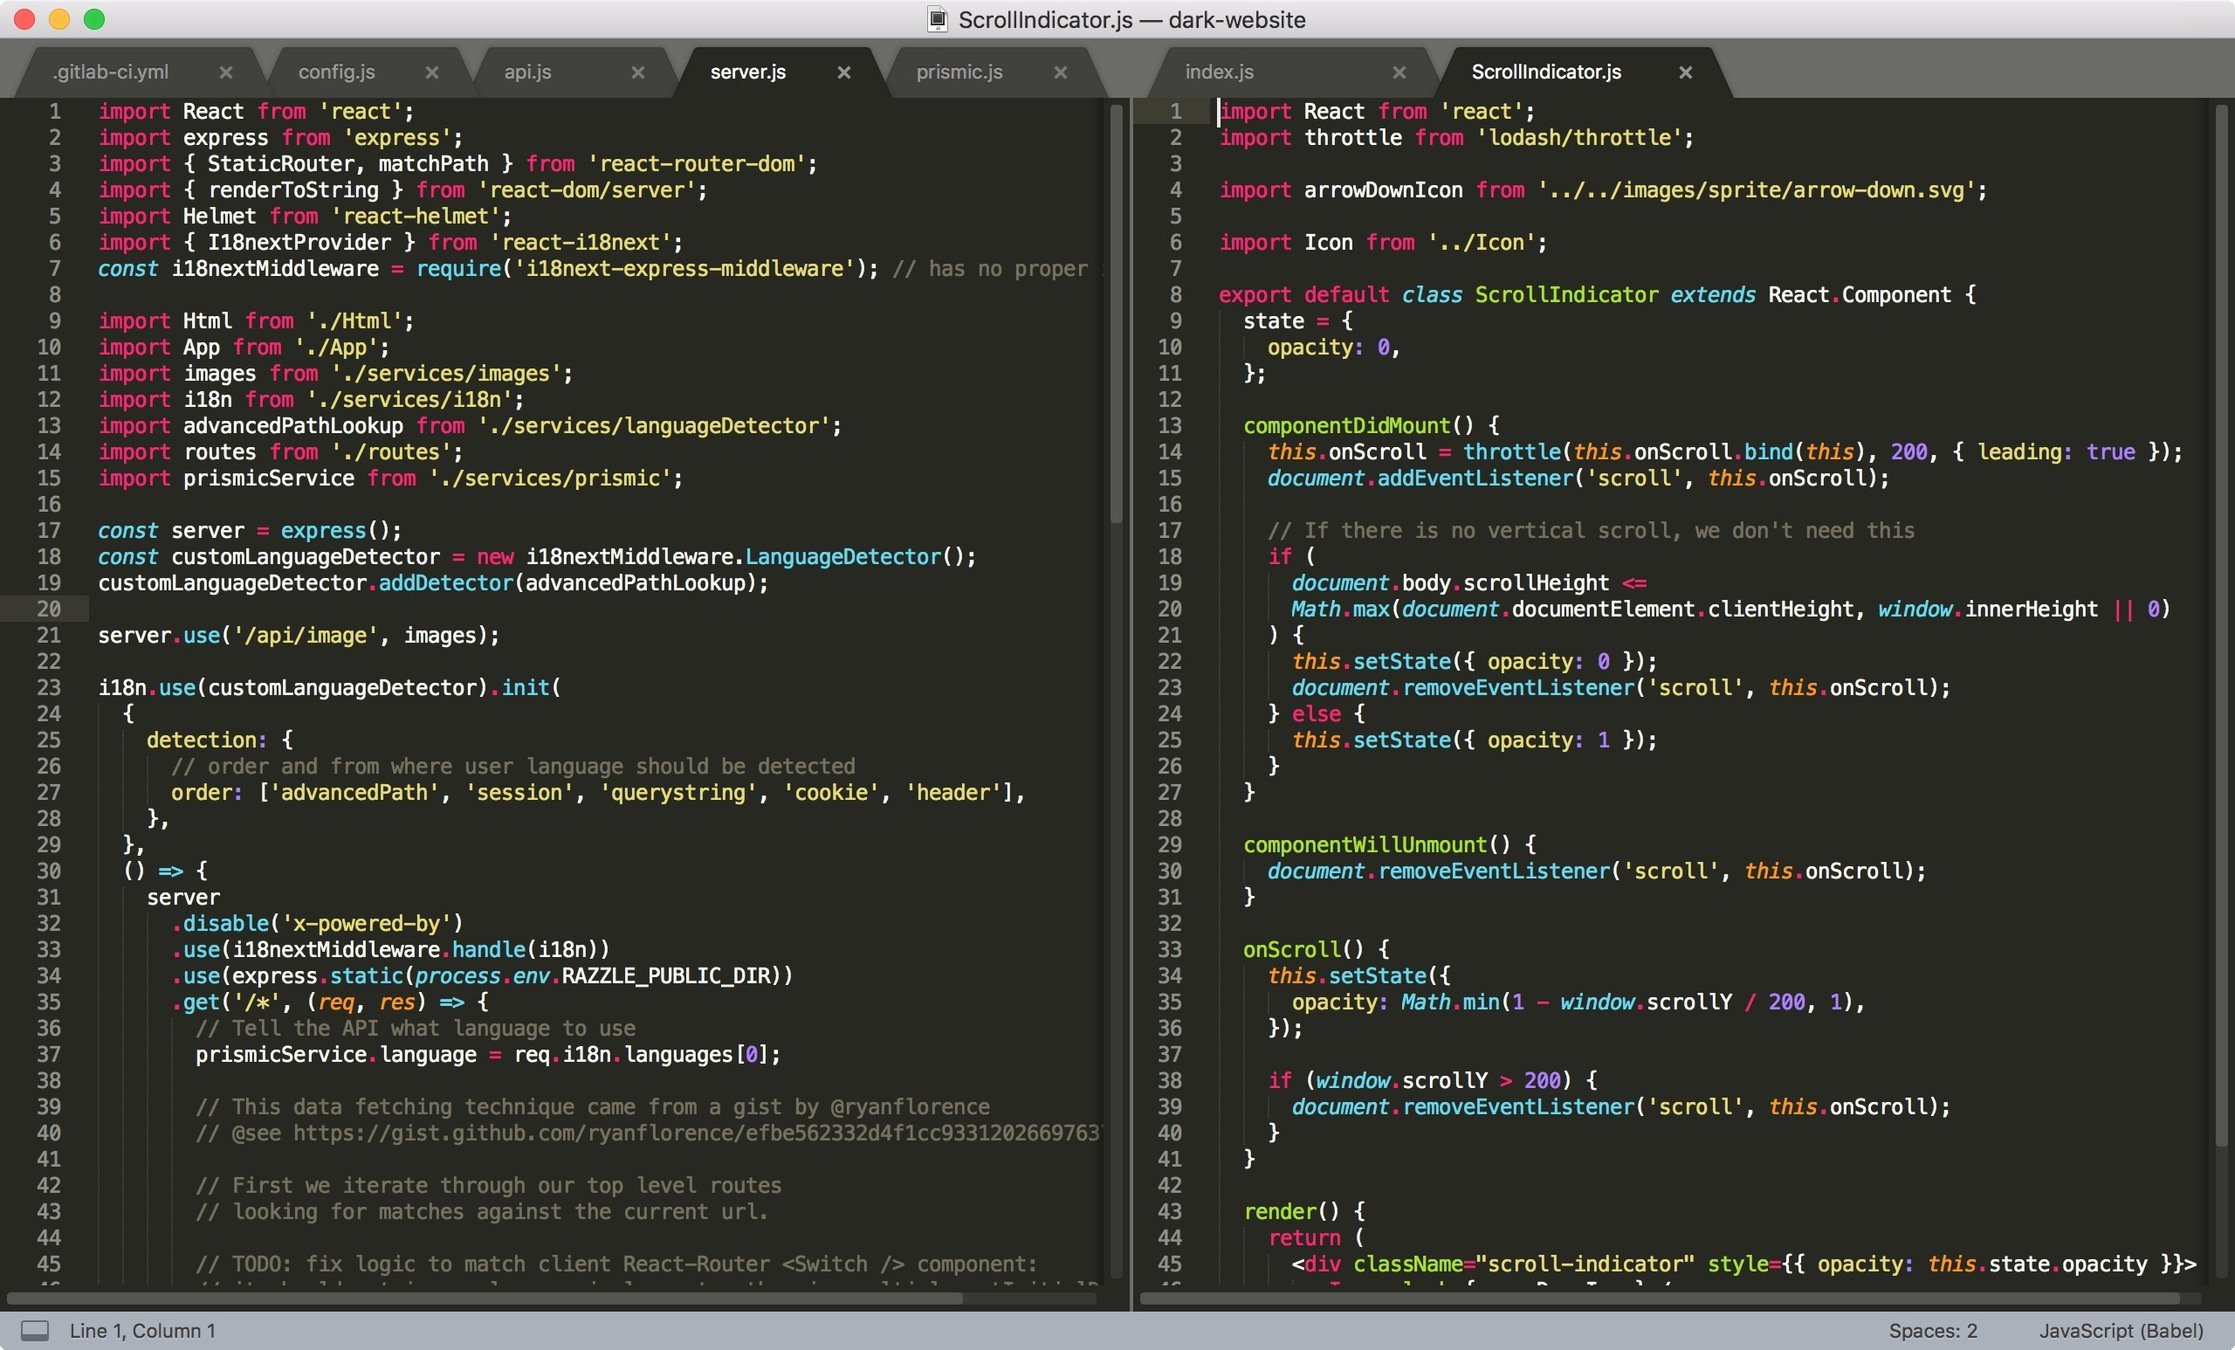Switch to the prismic.js tab
The image size is (2235, 1350).
point(959,72)
